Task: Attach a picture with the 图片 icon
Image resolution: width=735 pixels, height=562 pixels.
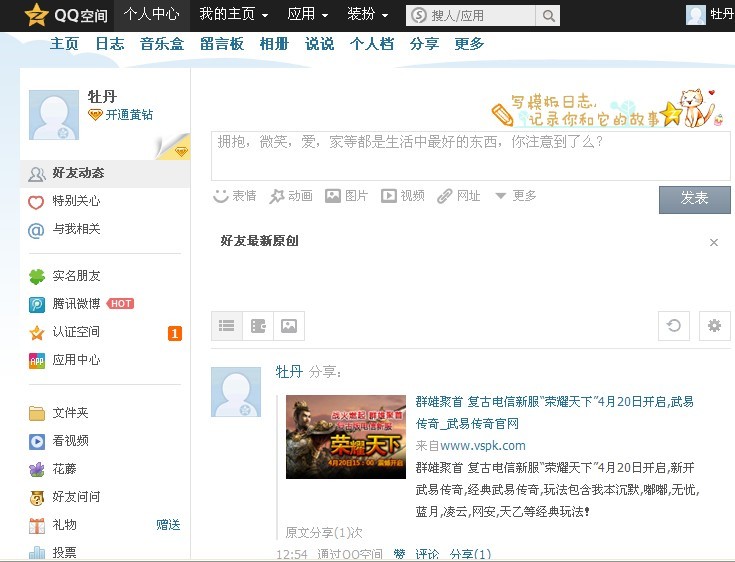Action: pos(333,196)
